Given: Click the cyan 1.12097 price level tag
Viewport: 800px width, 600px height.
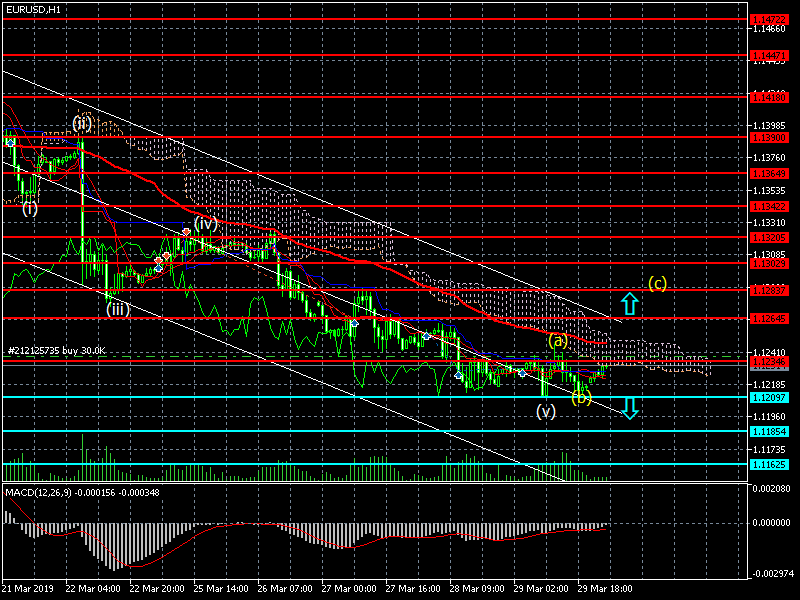Looking at the screenshot, I should pyautogui.click(x=769, y=397).
